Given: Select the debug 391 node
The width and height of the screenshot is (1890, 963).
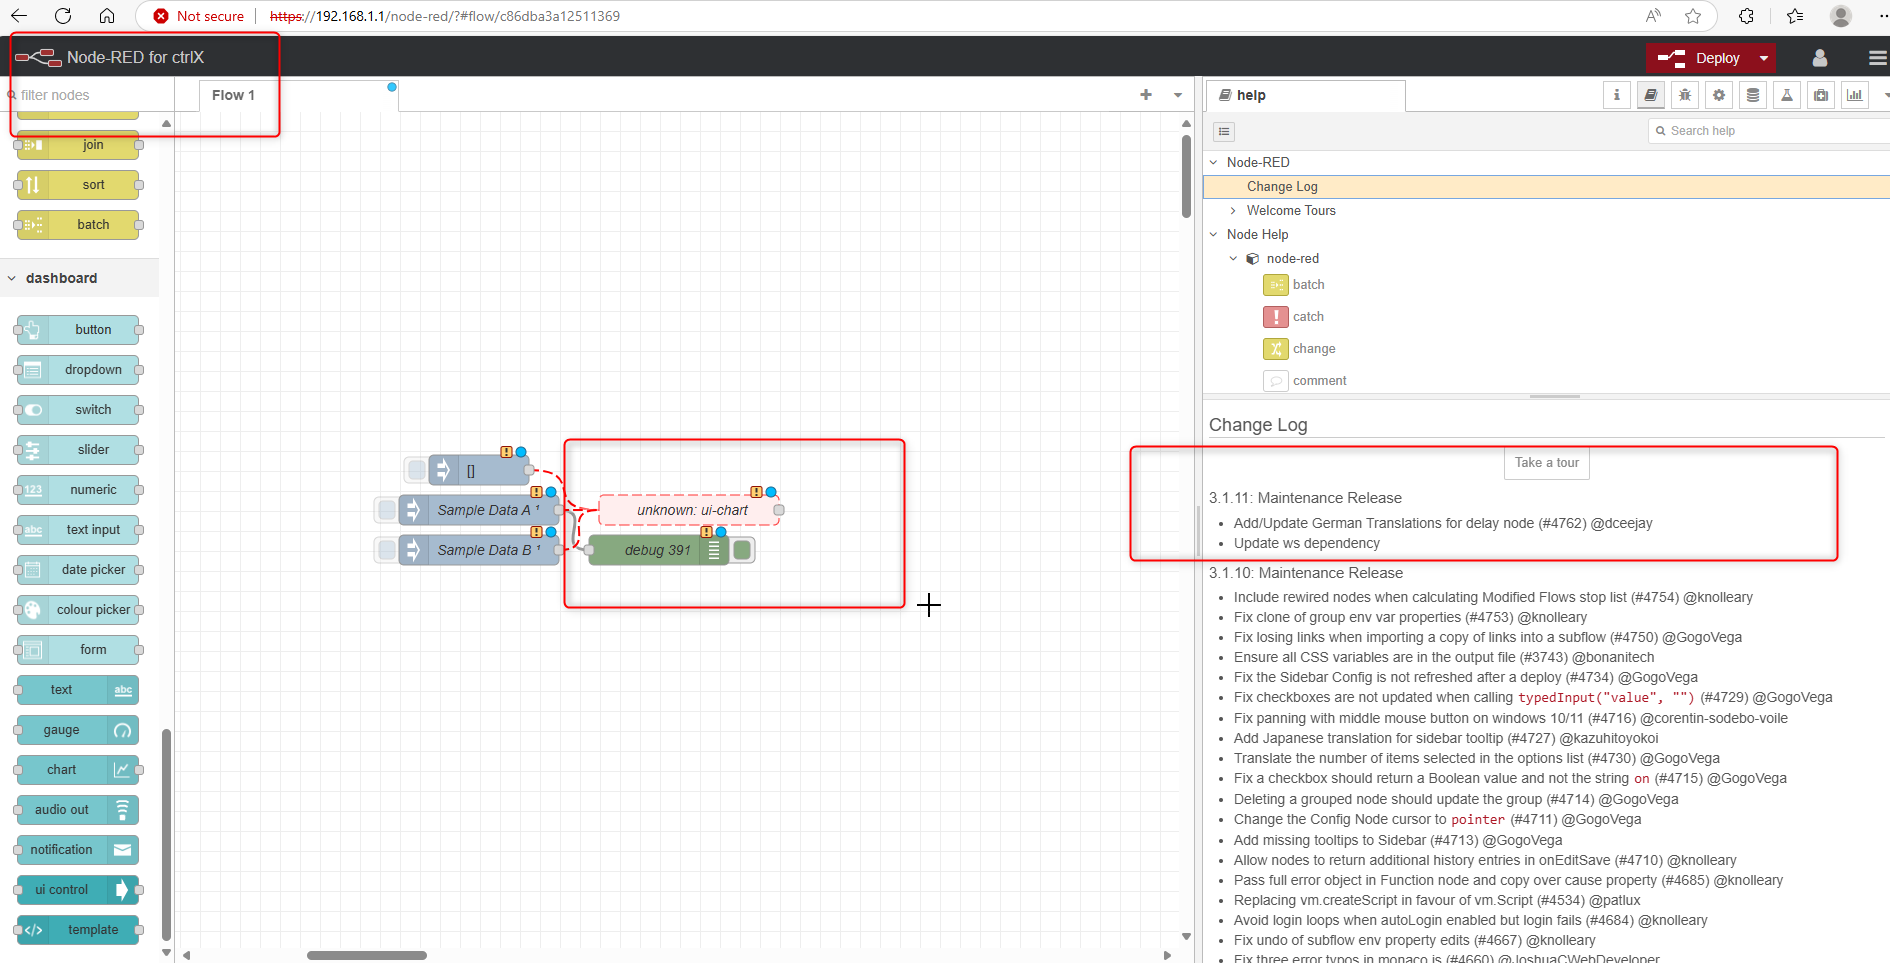Looking at the screenshot, I should (657, 550).
